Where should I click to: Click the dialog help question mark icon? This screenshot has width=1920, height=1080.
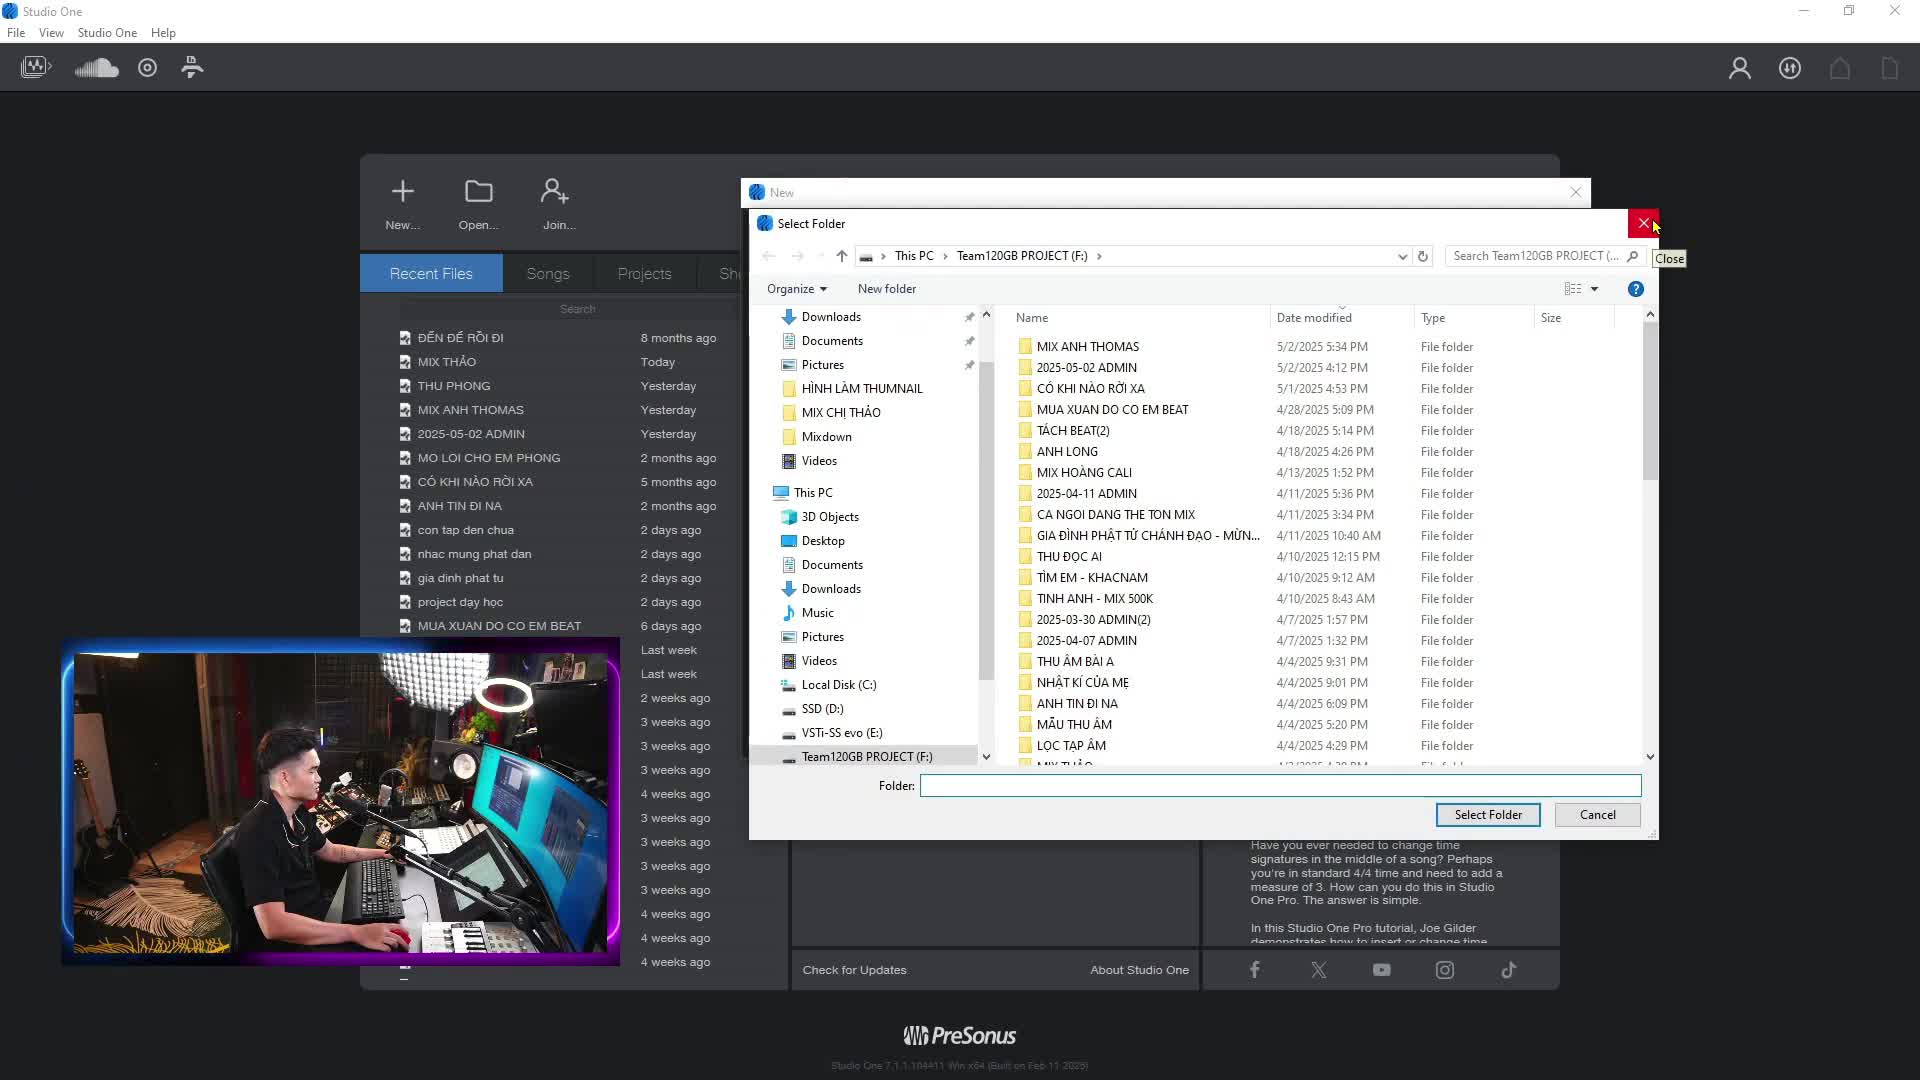click(1635, 289)
